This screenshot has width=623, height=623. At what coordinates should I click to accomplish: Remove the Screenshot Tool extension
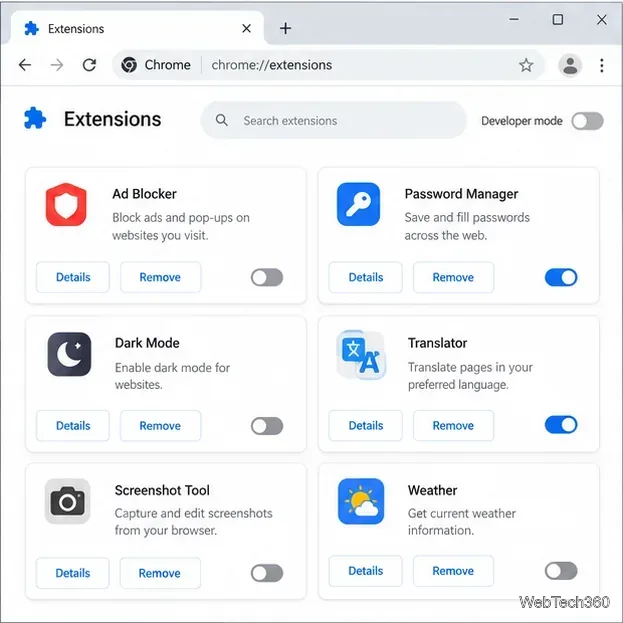click(160, 573)
